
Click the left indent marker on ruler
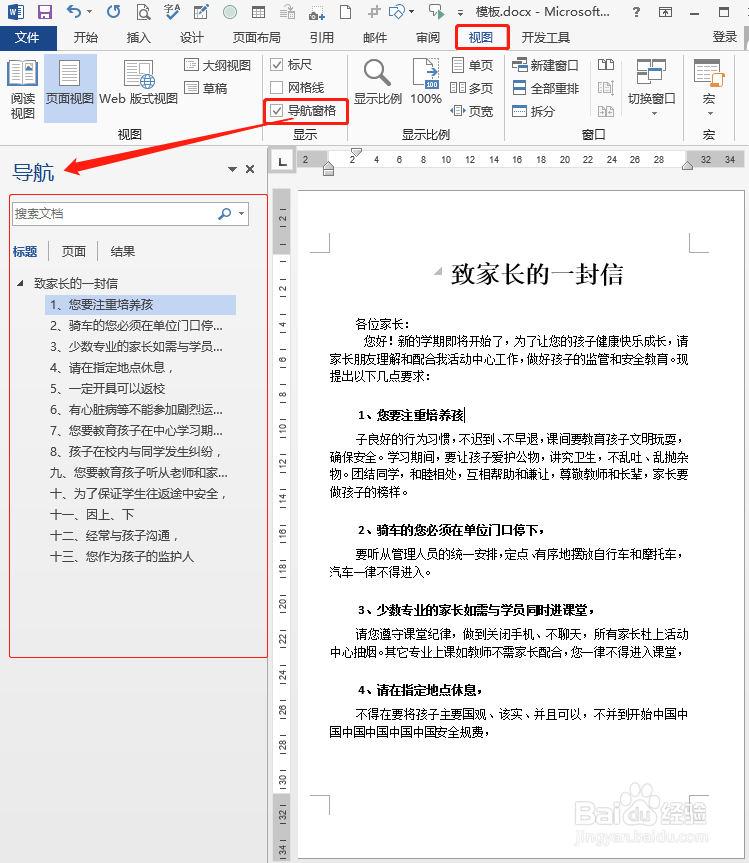coord(329,169)
